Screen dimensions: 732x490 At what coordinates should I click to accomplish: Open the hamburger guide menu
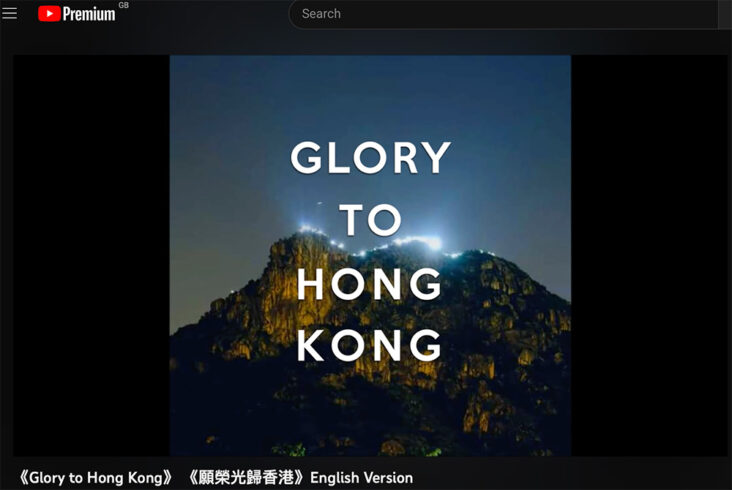point(9,13)
